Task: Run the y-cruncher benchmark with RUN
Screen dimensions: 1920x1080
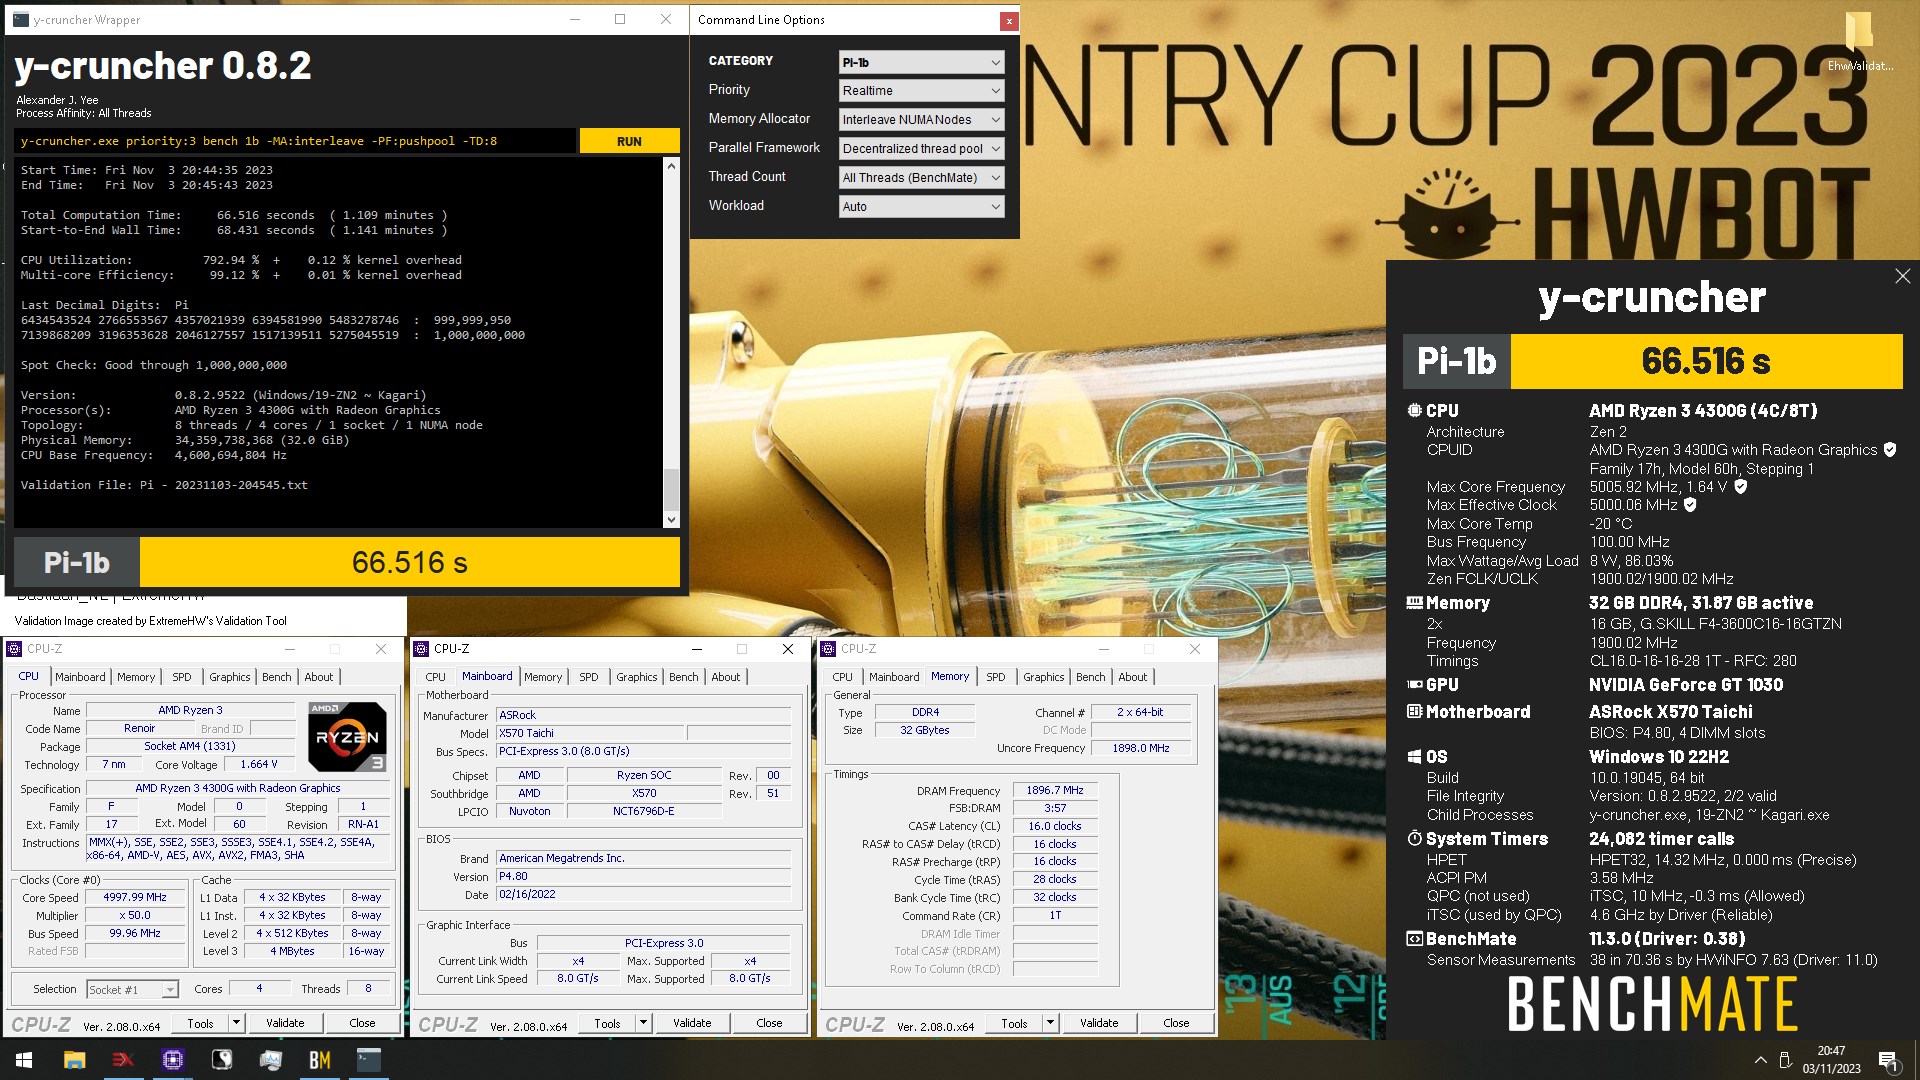Action: 629,141
